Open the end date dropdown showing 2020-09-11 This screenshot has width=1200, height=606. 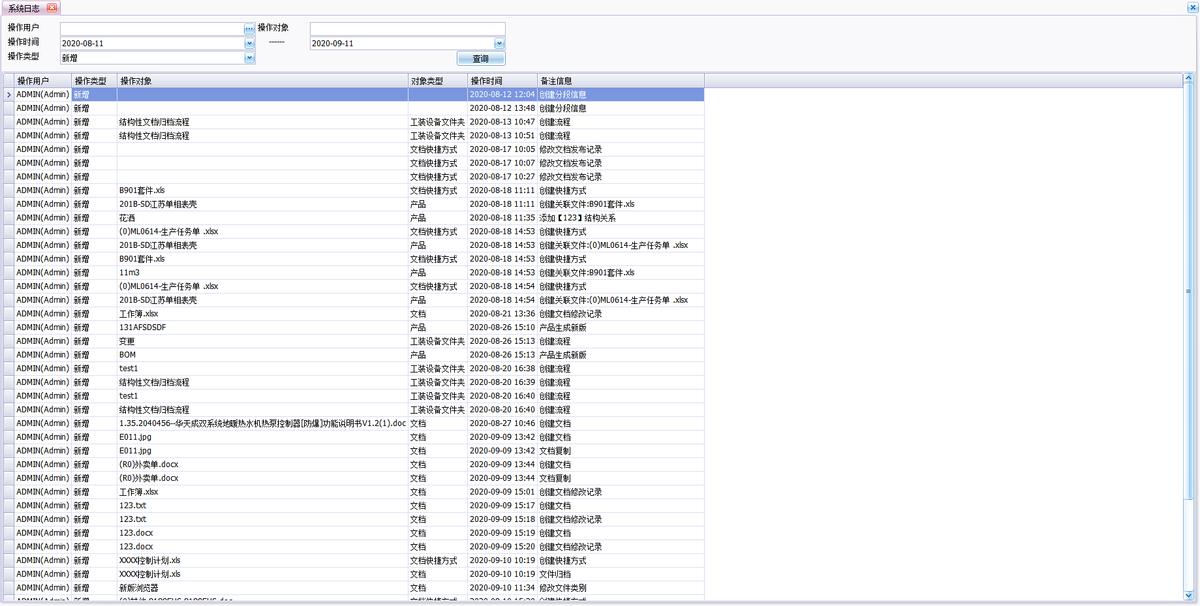pyautogui.click(x=499, y=44)
